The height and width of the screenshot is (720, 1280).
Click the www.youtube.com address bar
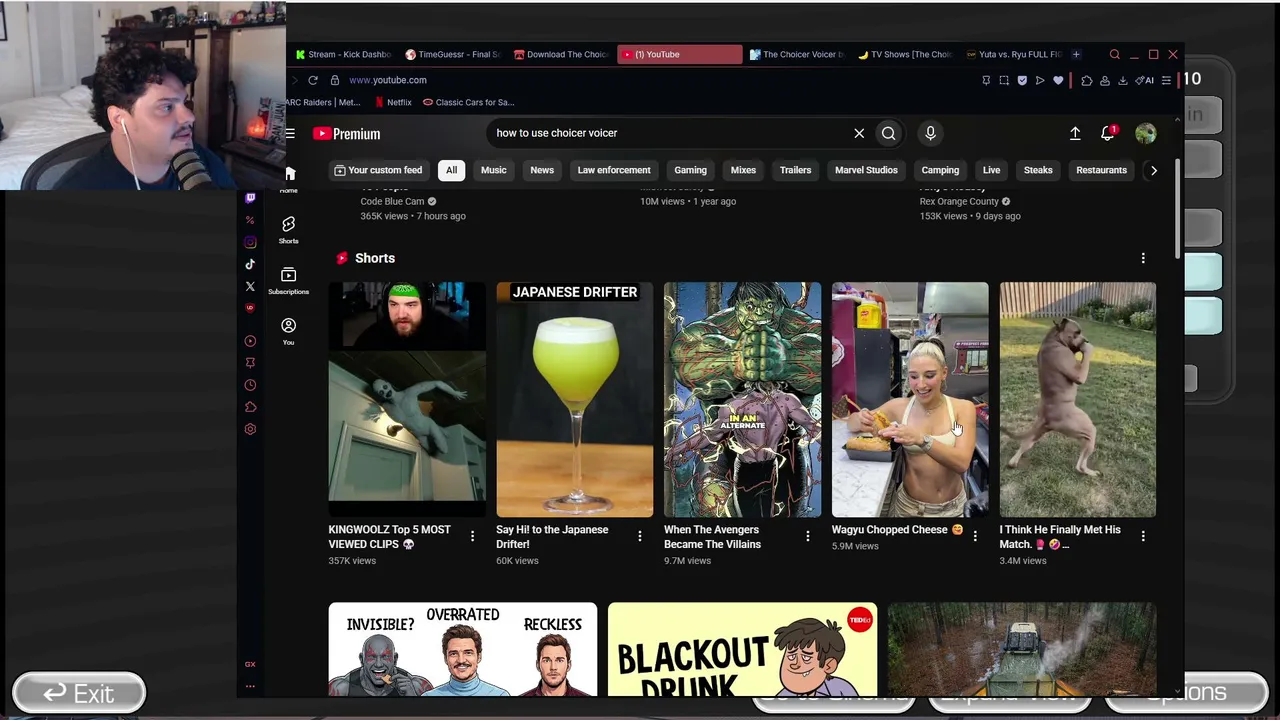coord(388,80)
